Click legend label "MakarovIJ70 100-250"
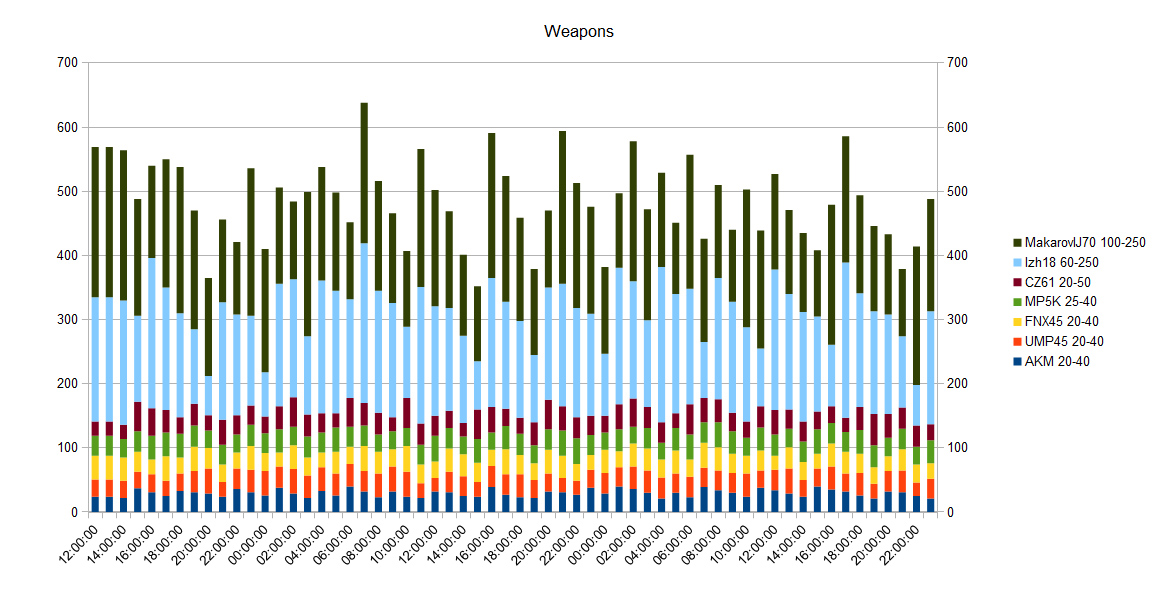This screenshot has width=1158, height=603. pyautogui.click(x=1085, y=243)
